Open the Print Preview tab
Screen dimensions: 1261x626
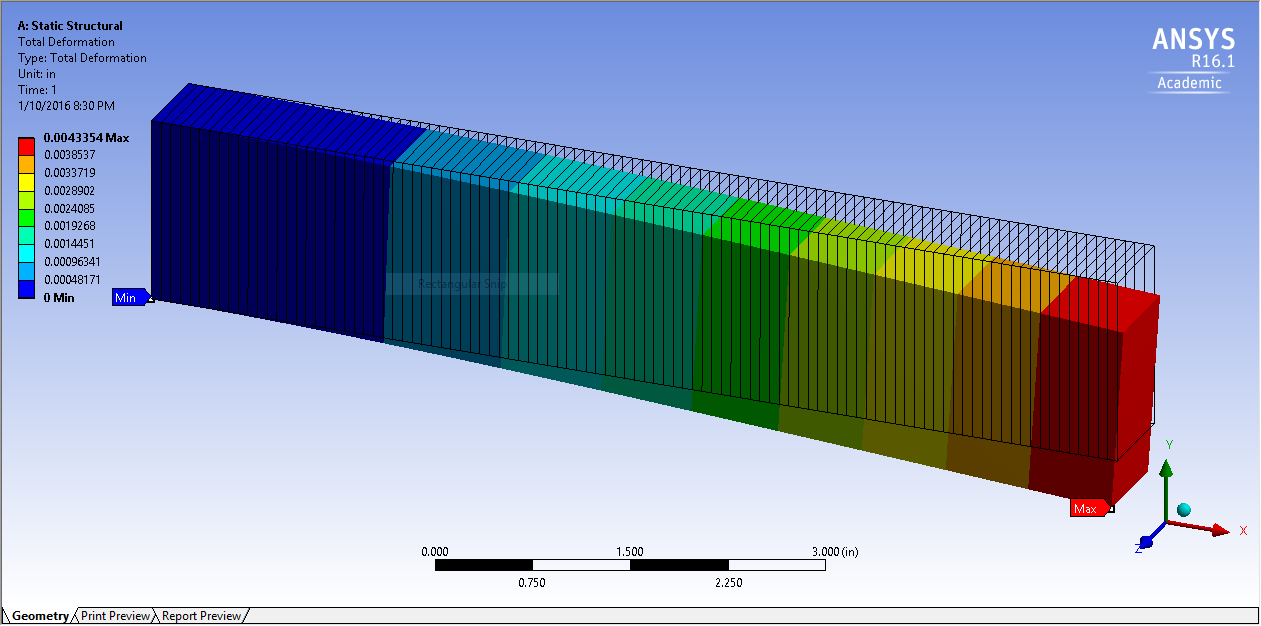(115, 616)
